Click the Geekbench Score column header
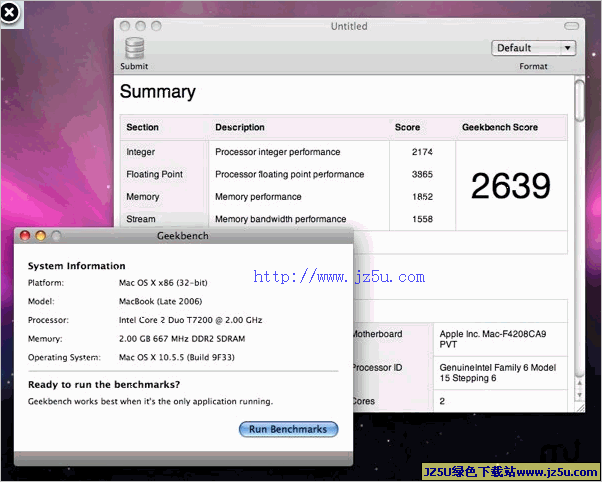Screen dimensions: 602x482 pos(500,127)
